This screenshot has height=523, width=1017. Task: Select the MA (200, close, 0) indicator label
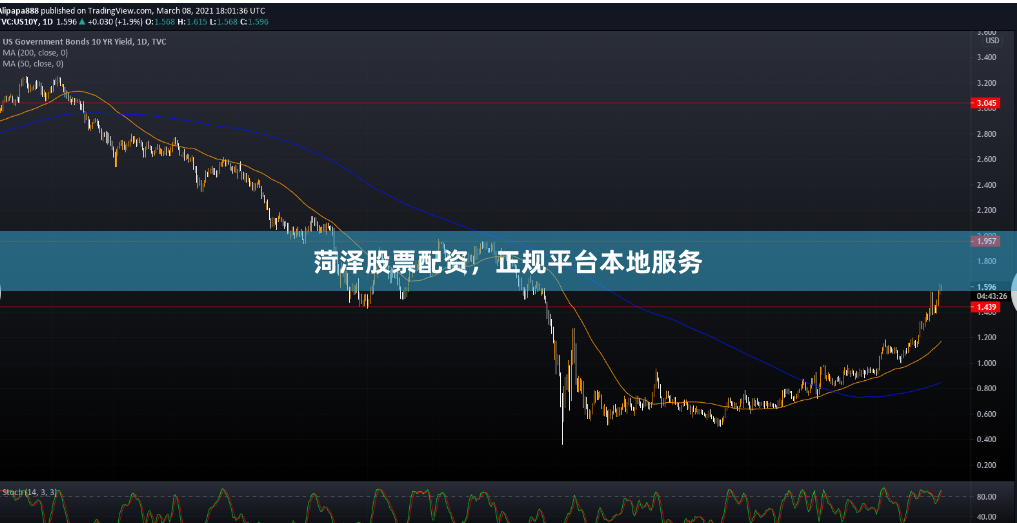click(x=35, y=53)
